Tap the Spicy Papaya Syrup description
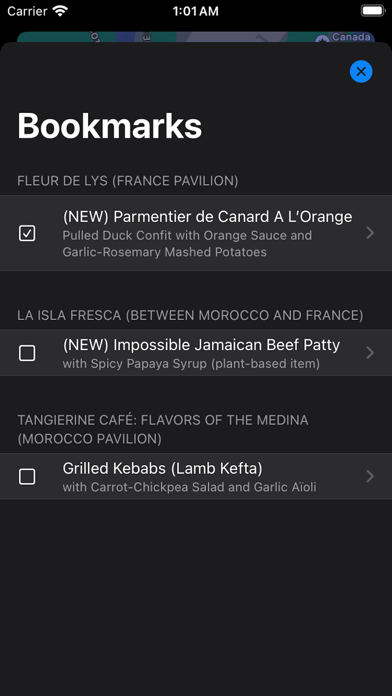 pyautogui.click(x=191, y=364)
